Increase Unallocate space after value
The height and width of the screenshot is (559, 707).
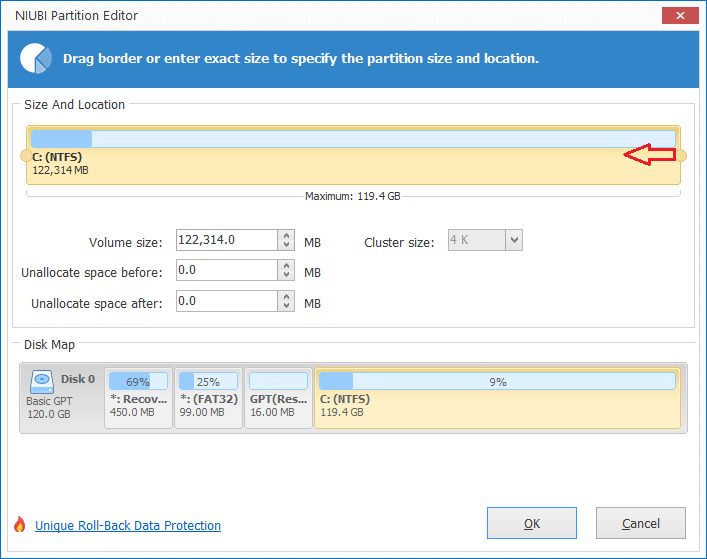point(286,296)
